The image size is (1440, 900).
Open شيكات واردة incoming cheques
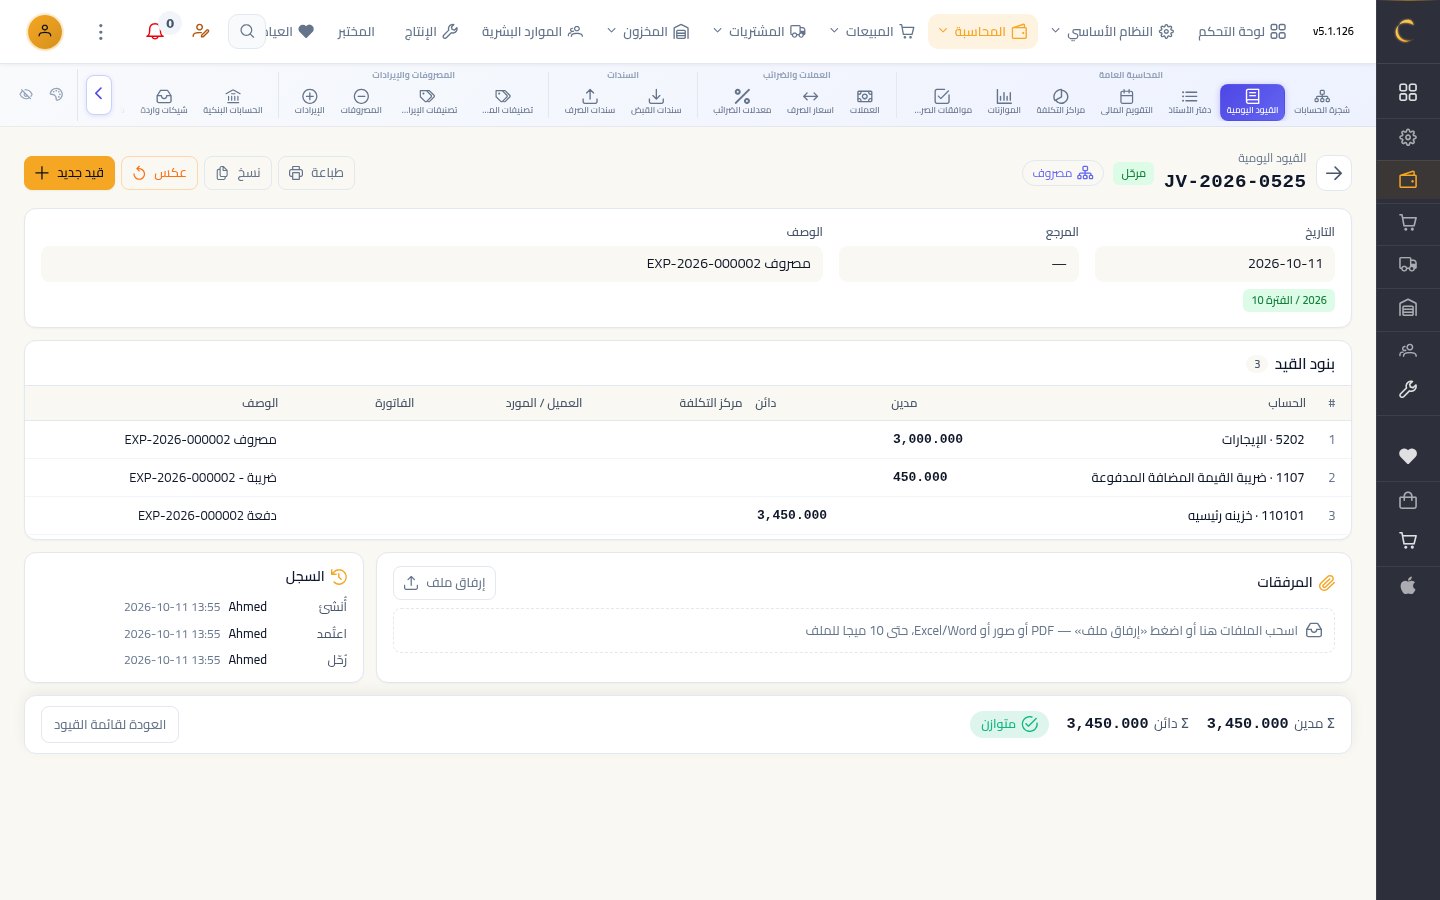[164, 101]
